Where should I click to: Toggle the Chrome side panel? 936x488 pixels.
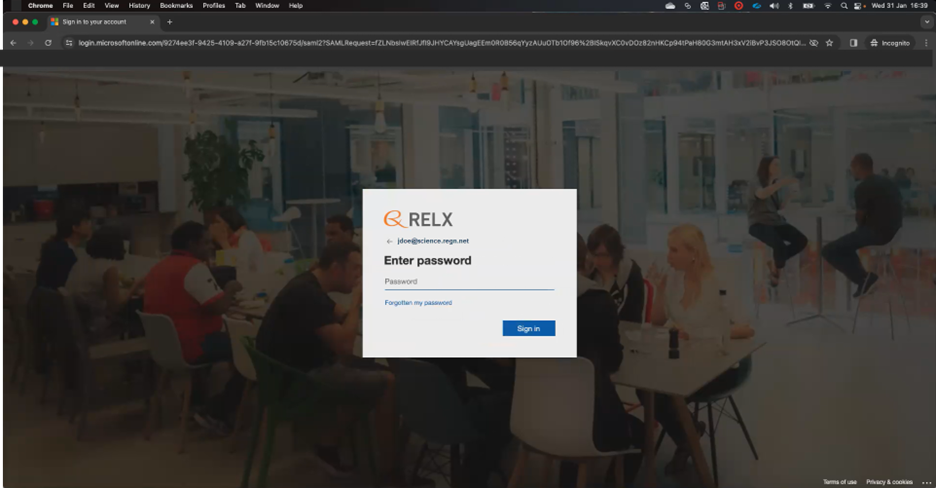point(854,43)
